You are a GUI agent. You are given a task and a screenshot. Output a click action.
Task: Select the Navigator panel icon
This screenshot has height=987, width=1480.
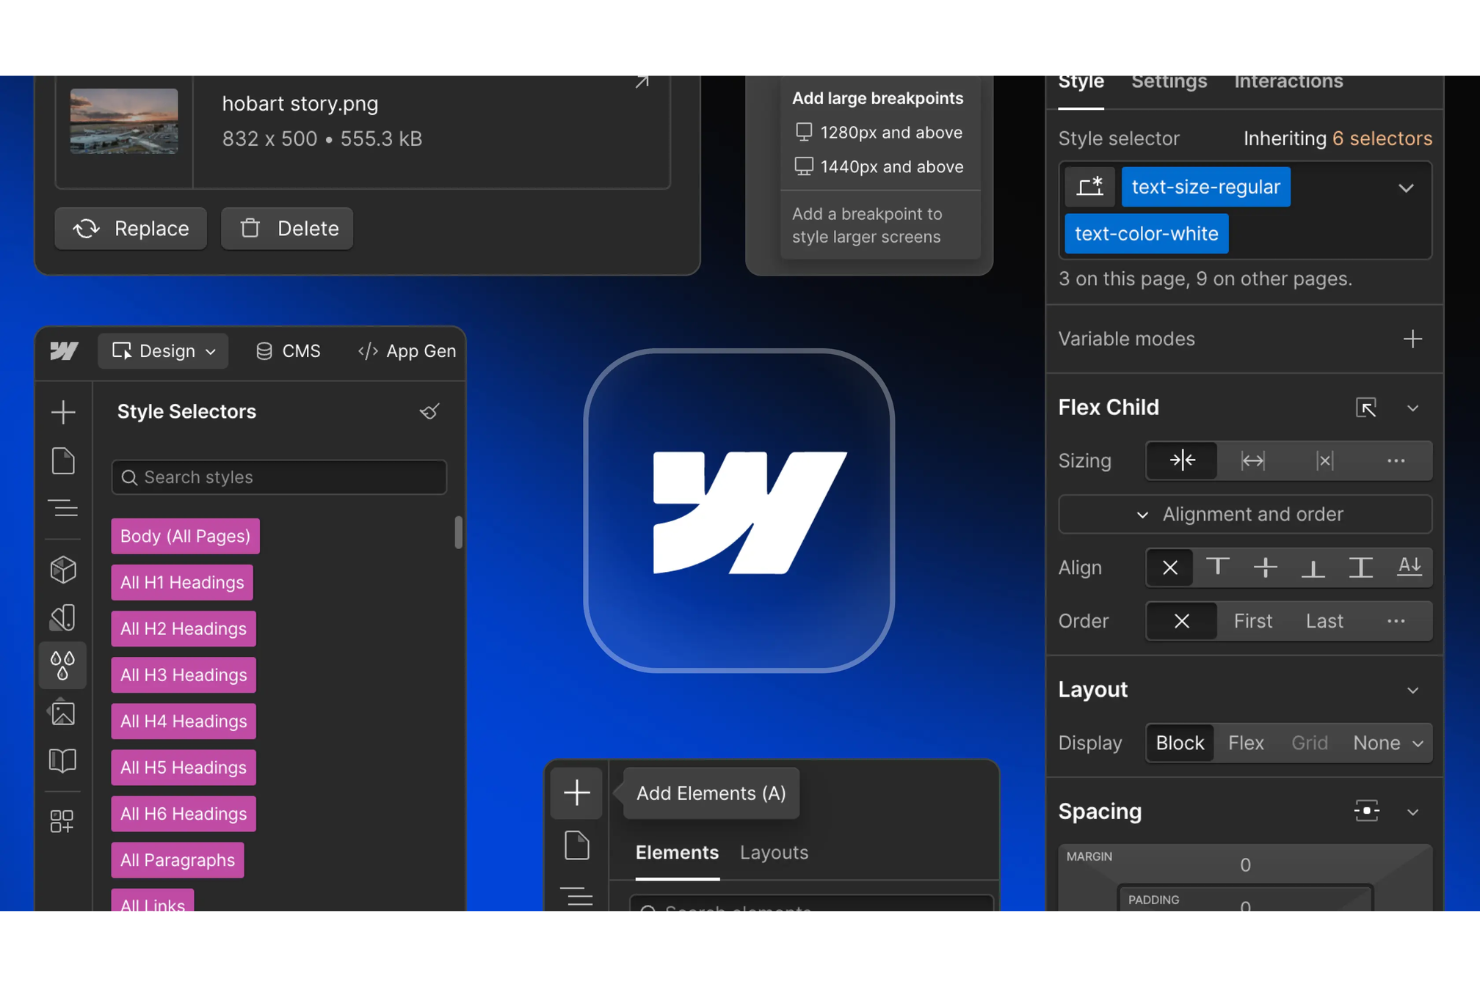tap(63, 508)
